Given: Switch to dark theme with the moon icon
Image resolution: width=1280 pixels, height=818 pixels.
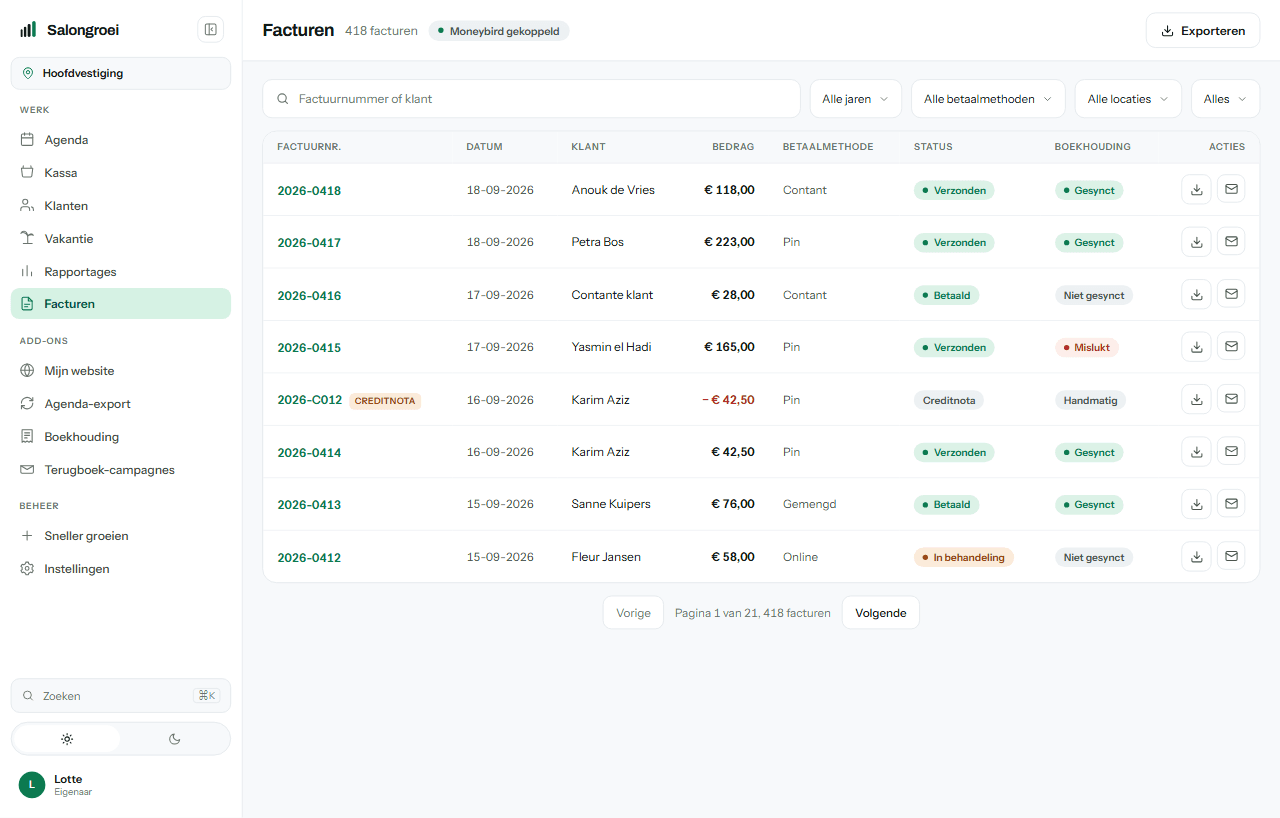Looking at the screenshot, I should click(x=174, y=739).
